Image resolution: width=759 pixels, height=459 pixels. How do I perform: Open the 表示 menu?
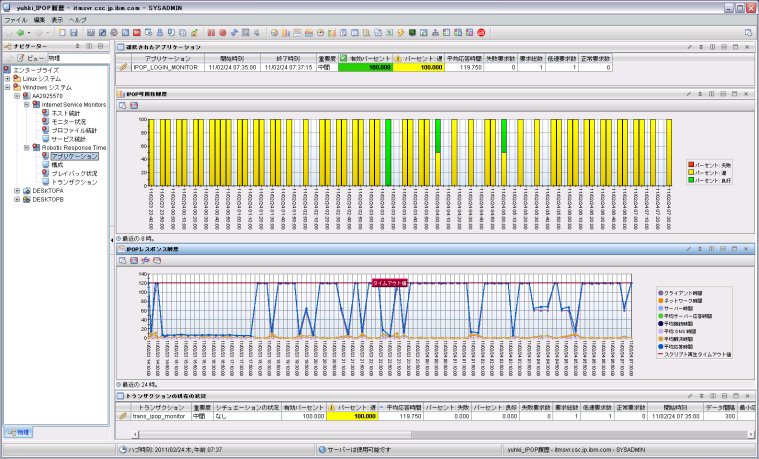pyautogui.click(x=57, y=20)
